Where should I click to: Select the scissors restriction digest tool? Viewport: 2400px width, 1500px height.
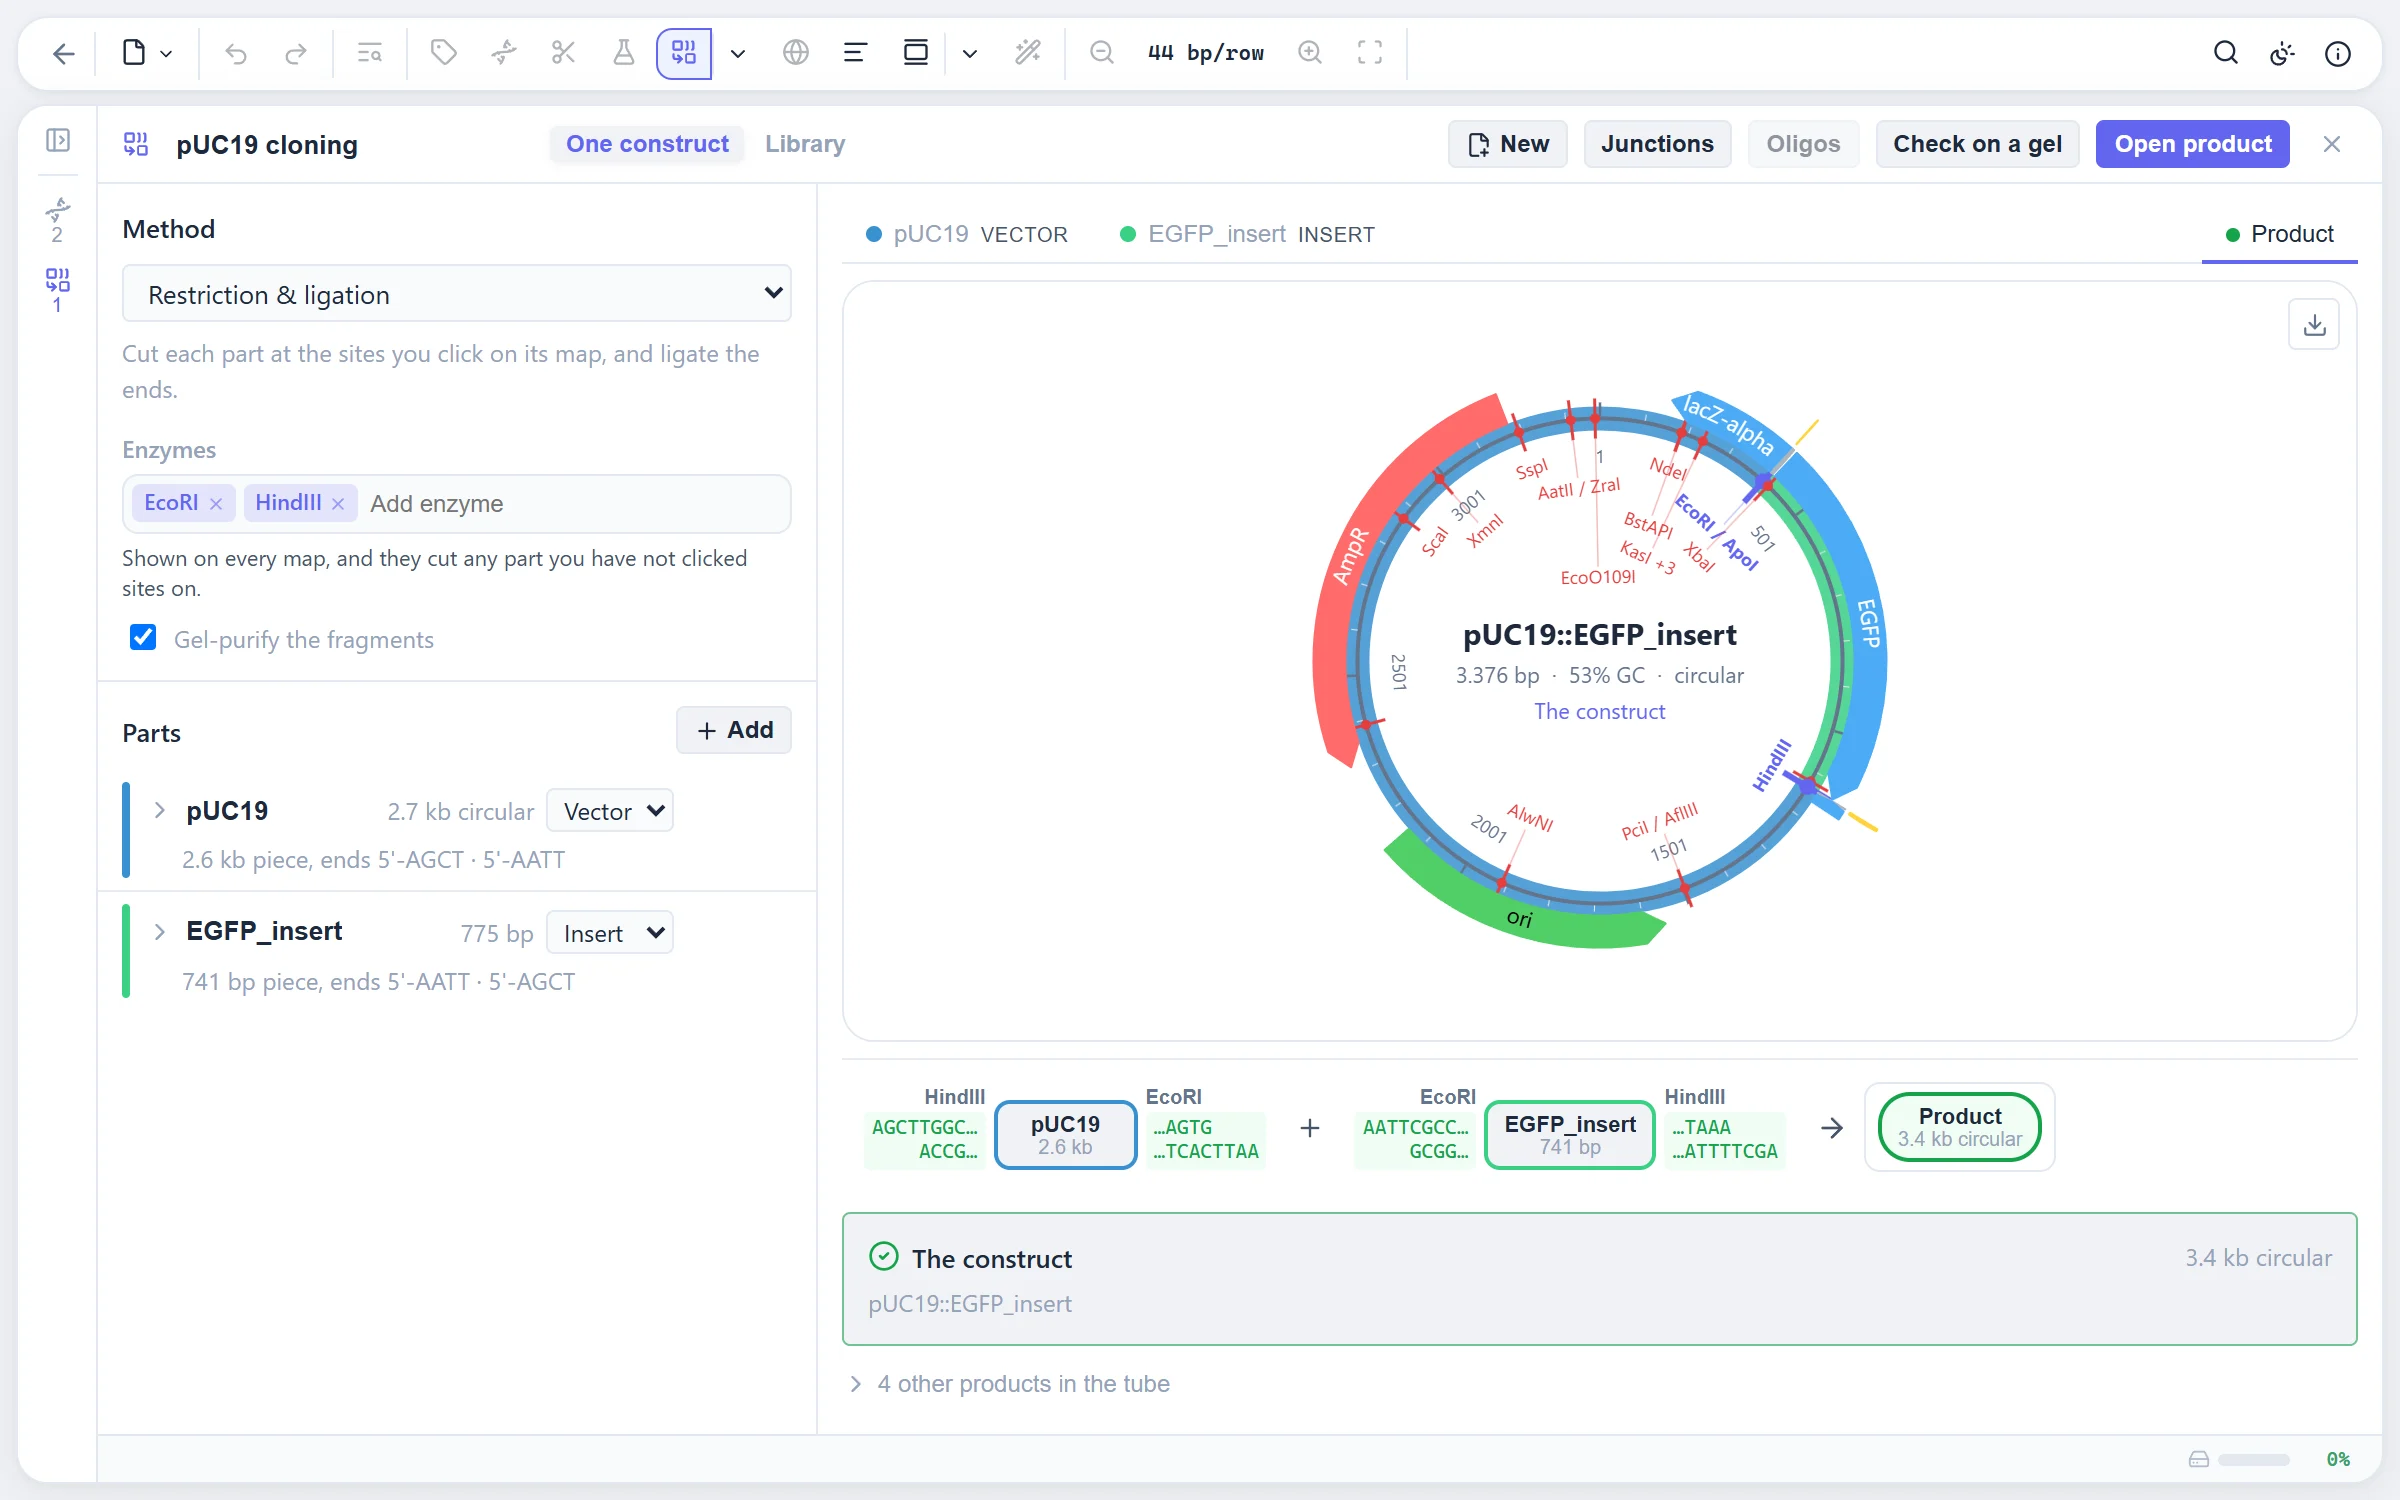click(563, 52)
